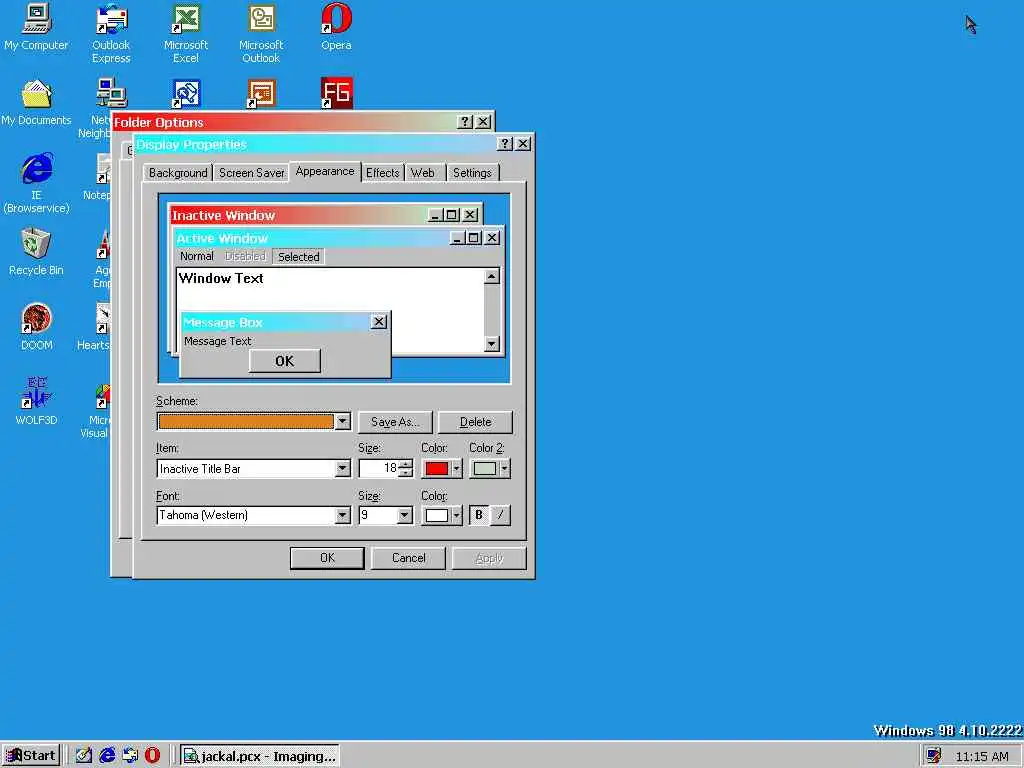Image resolution: width=1024 pixels, height=768 pixels.
Task: Click the gray Color 2 swatch
Action: coord(485,468)
